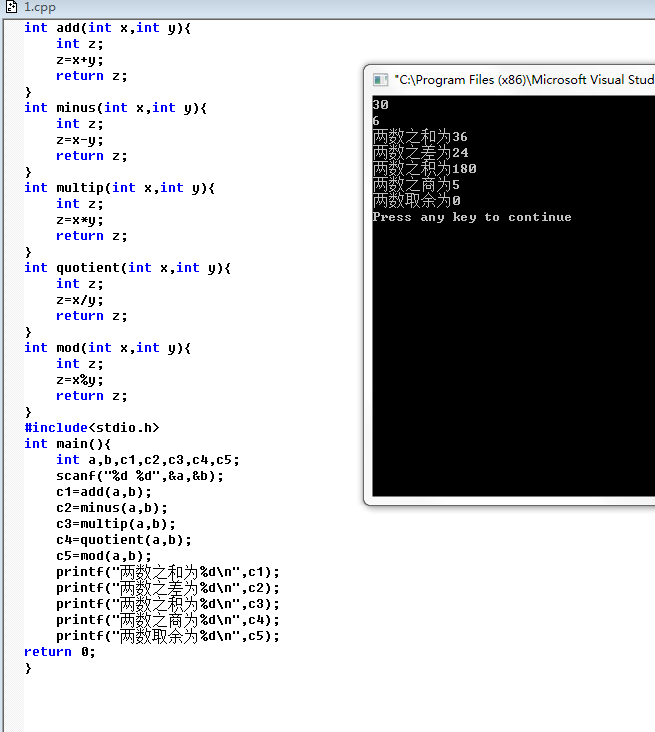Click console output '两数之积为180'
The image size is (655, 732).
click(424, 169)
